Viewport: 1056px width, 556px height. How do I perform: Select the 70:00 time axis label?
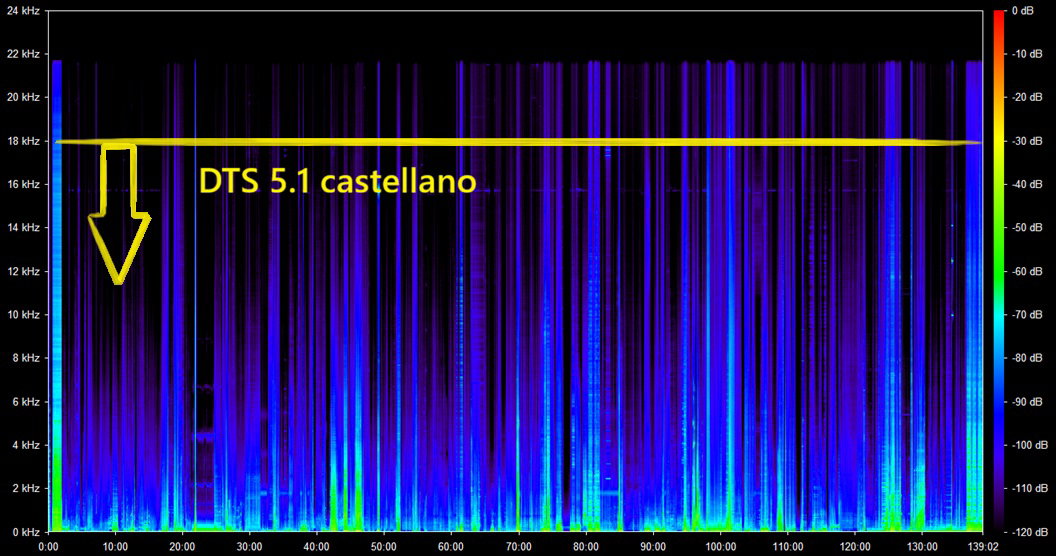tap(519, 547)
